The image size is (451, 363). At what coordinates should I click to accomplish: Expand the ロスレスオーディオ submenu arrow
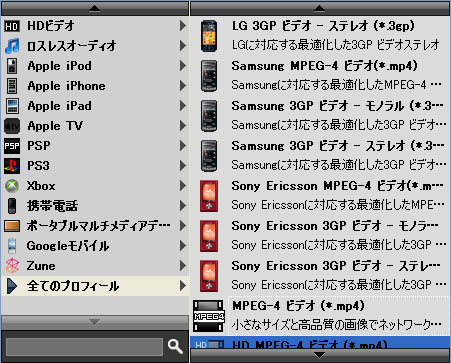183,46
